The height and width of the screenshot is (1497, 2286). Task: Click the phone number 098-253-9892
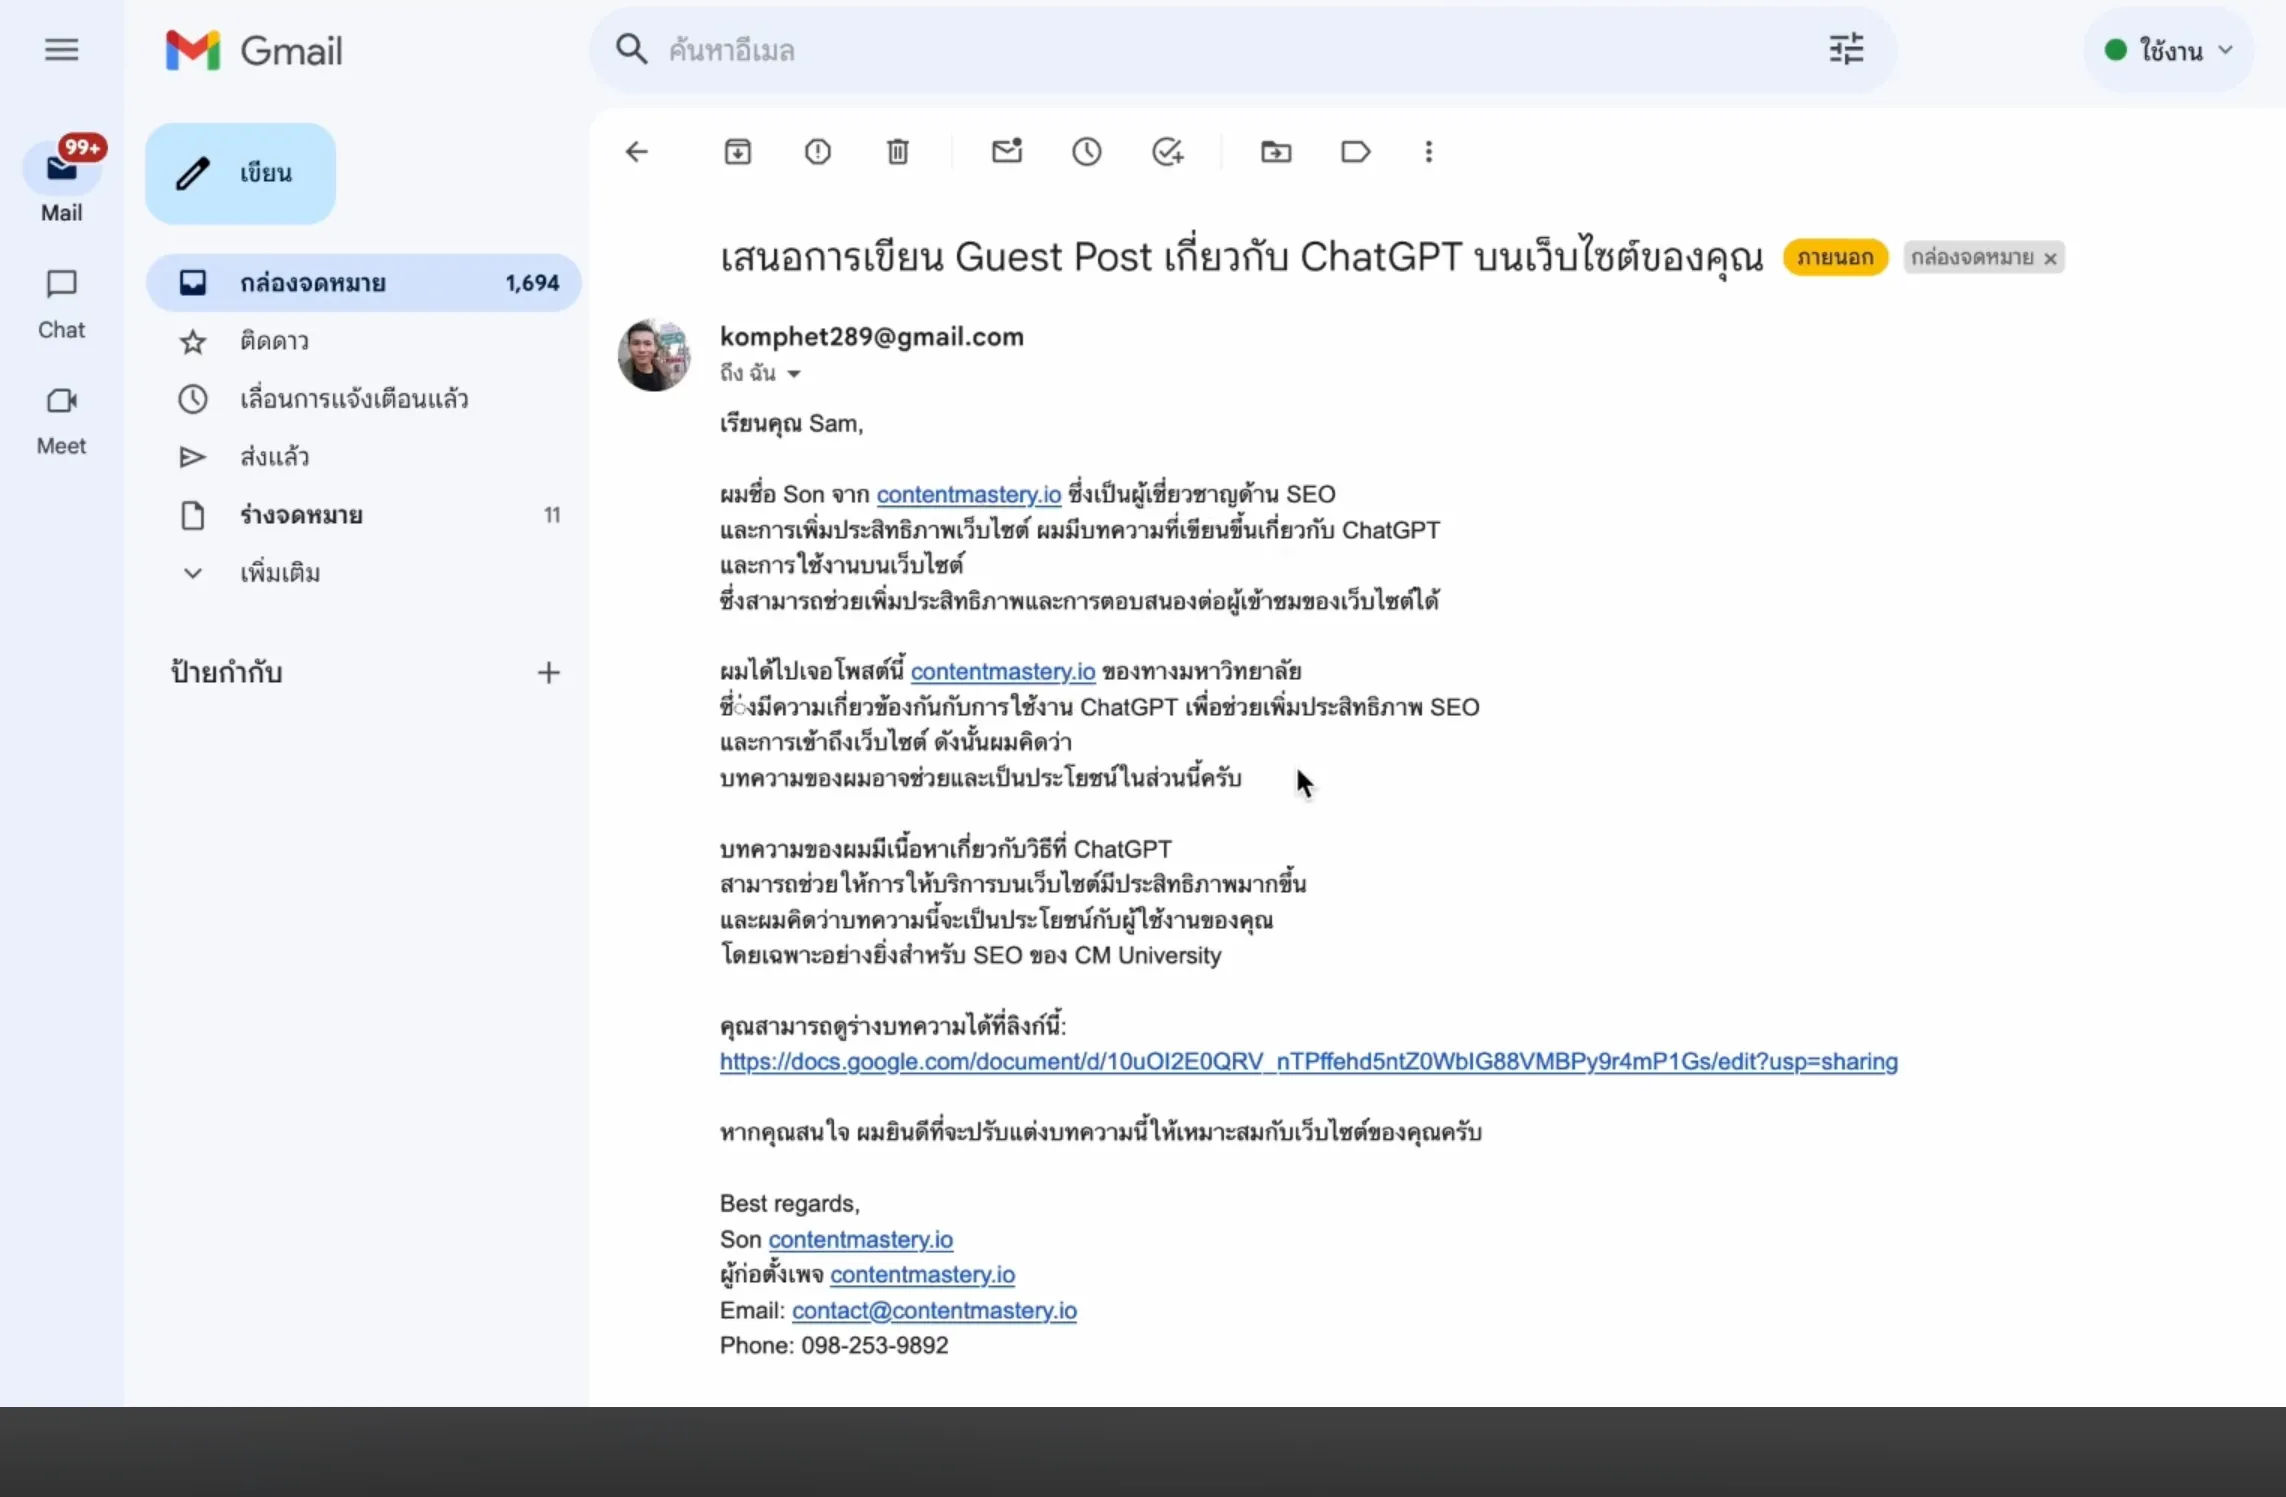point(875,1346)
